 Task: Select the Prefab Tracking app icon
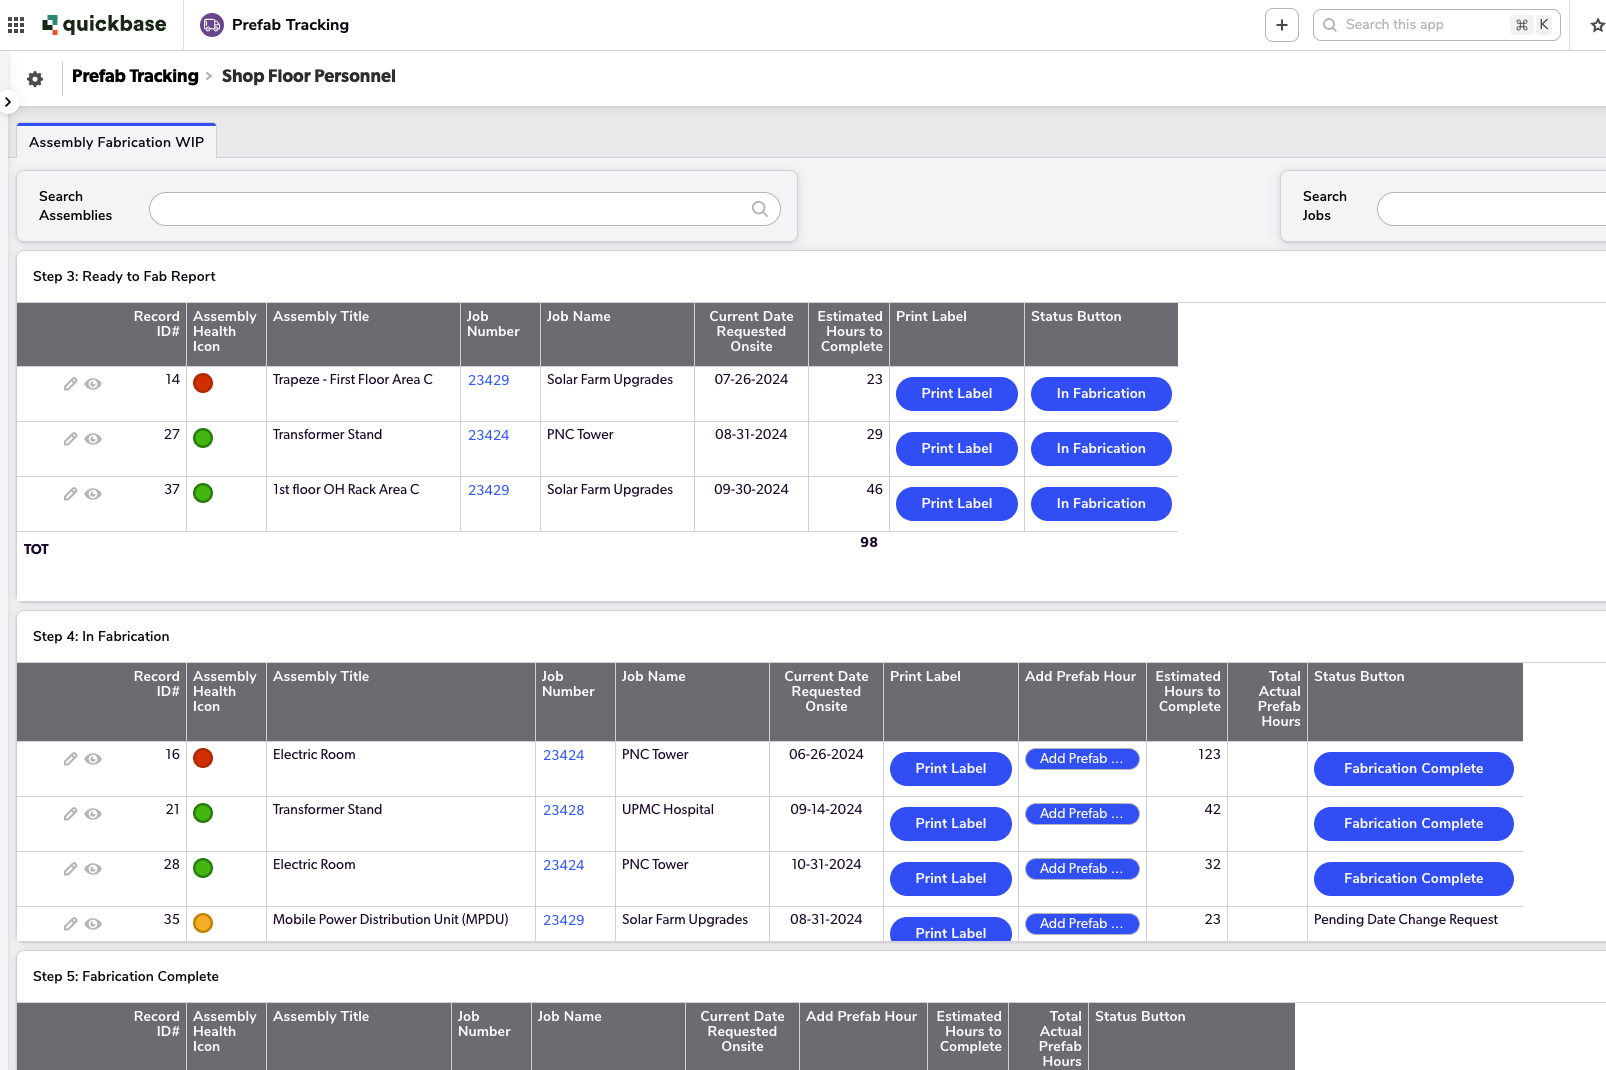point(210,24)
